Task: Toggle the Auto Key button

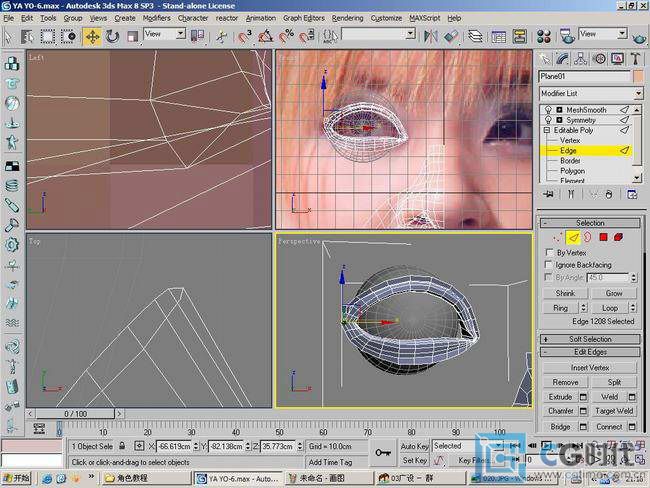Action: click(x=414, y=447)
